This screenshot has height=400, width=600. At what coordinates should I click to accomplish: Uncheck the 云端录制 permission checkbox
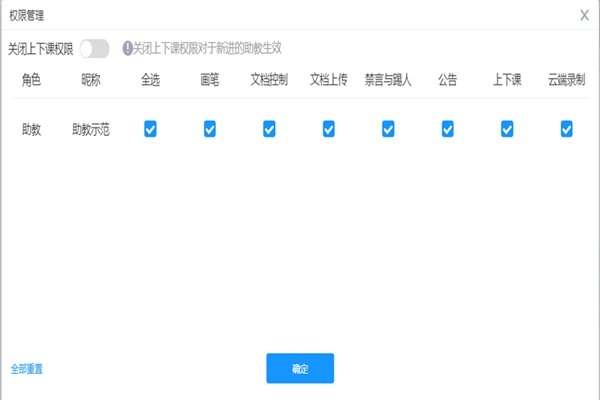click(567, 128)
